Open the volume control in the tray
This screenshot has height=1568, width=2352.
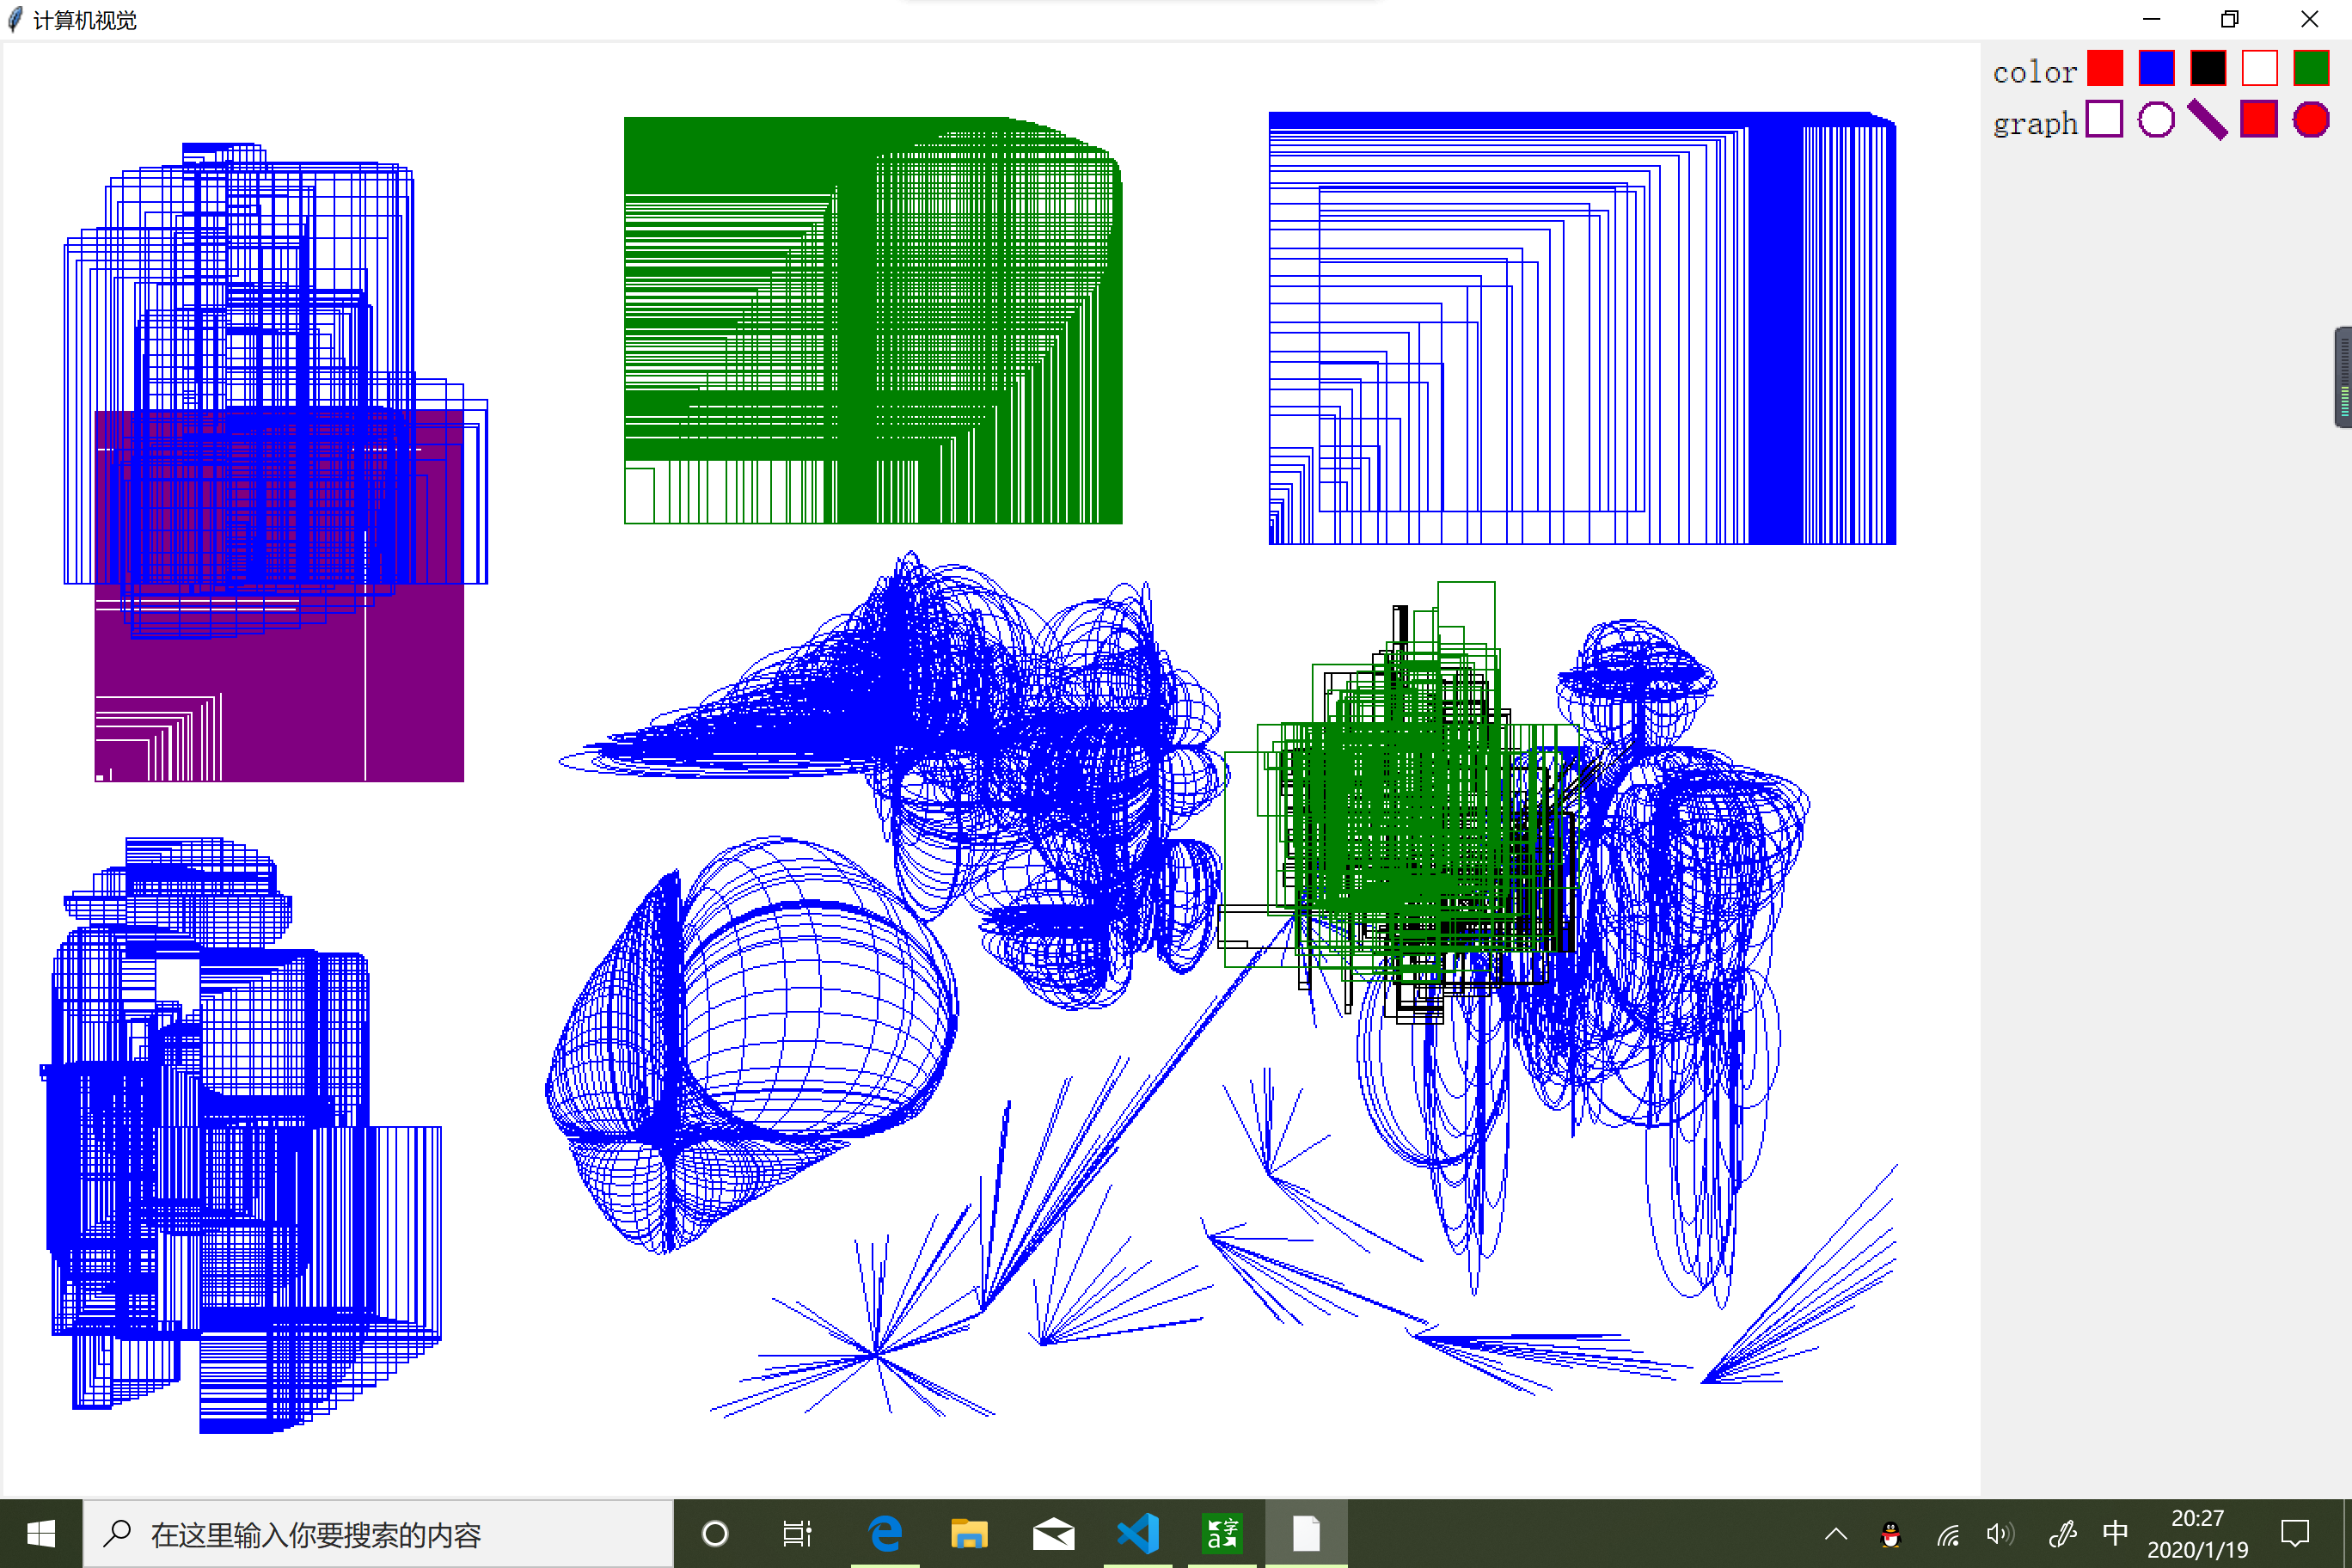point(2000,1533)
